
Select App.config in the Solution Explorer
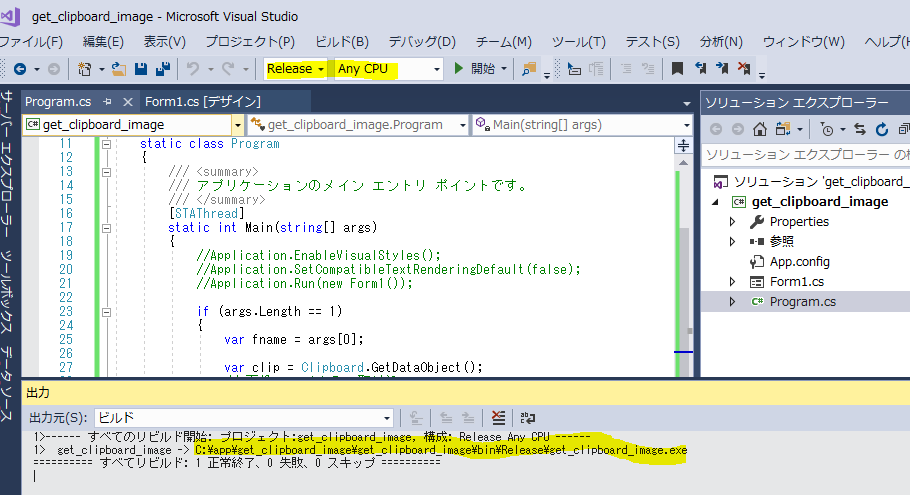tap(799, 261)
